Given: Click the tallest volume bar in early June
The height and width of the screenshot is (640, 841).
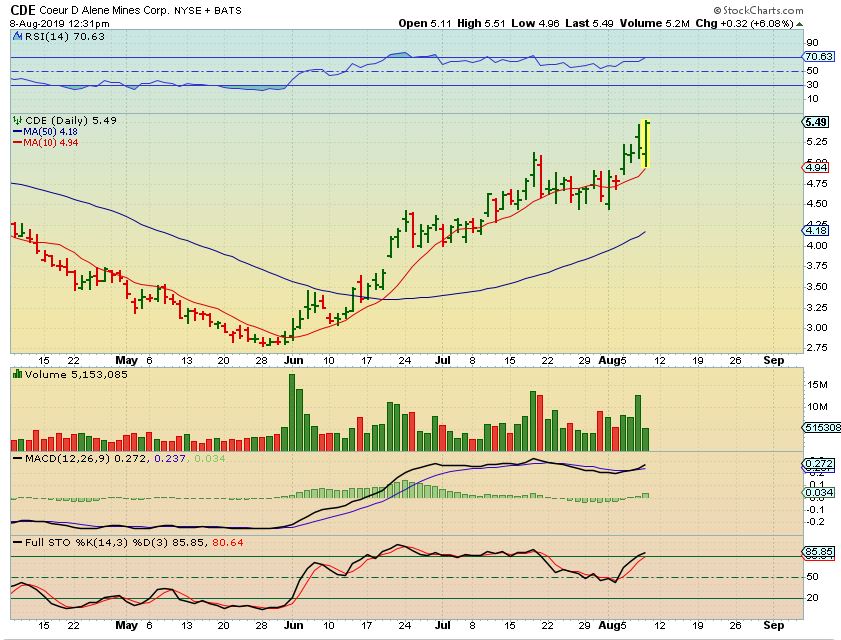Looking at the screenshot, I should [x=292, y=412].
